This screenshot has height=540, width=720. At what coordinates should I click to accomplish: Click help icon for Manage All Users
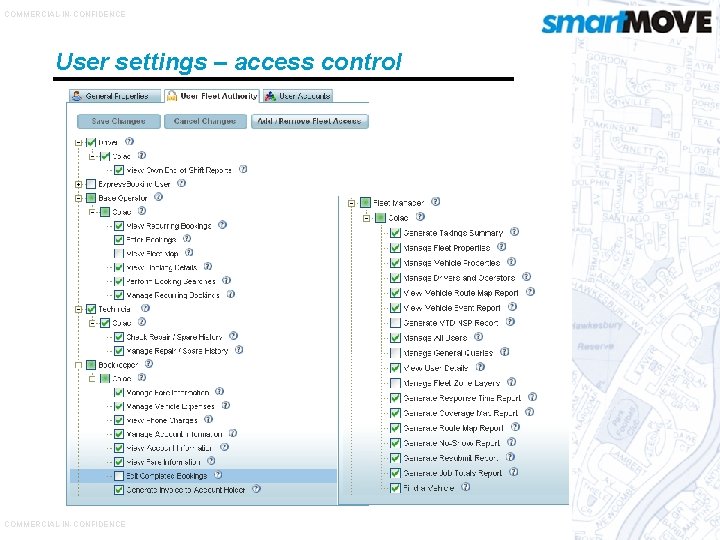478,337
